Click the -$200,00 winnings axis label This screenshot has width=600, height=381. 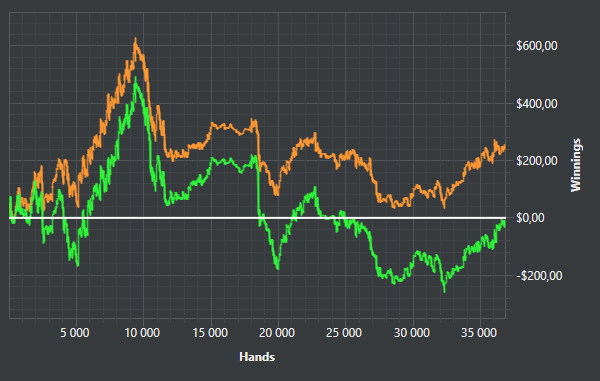[x=539, y=275]
